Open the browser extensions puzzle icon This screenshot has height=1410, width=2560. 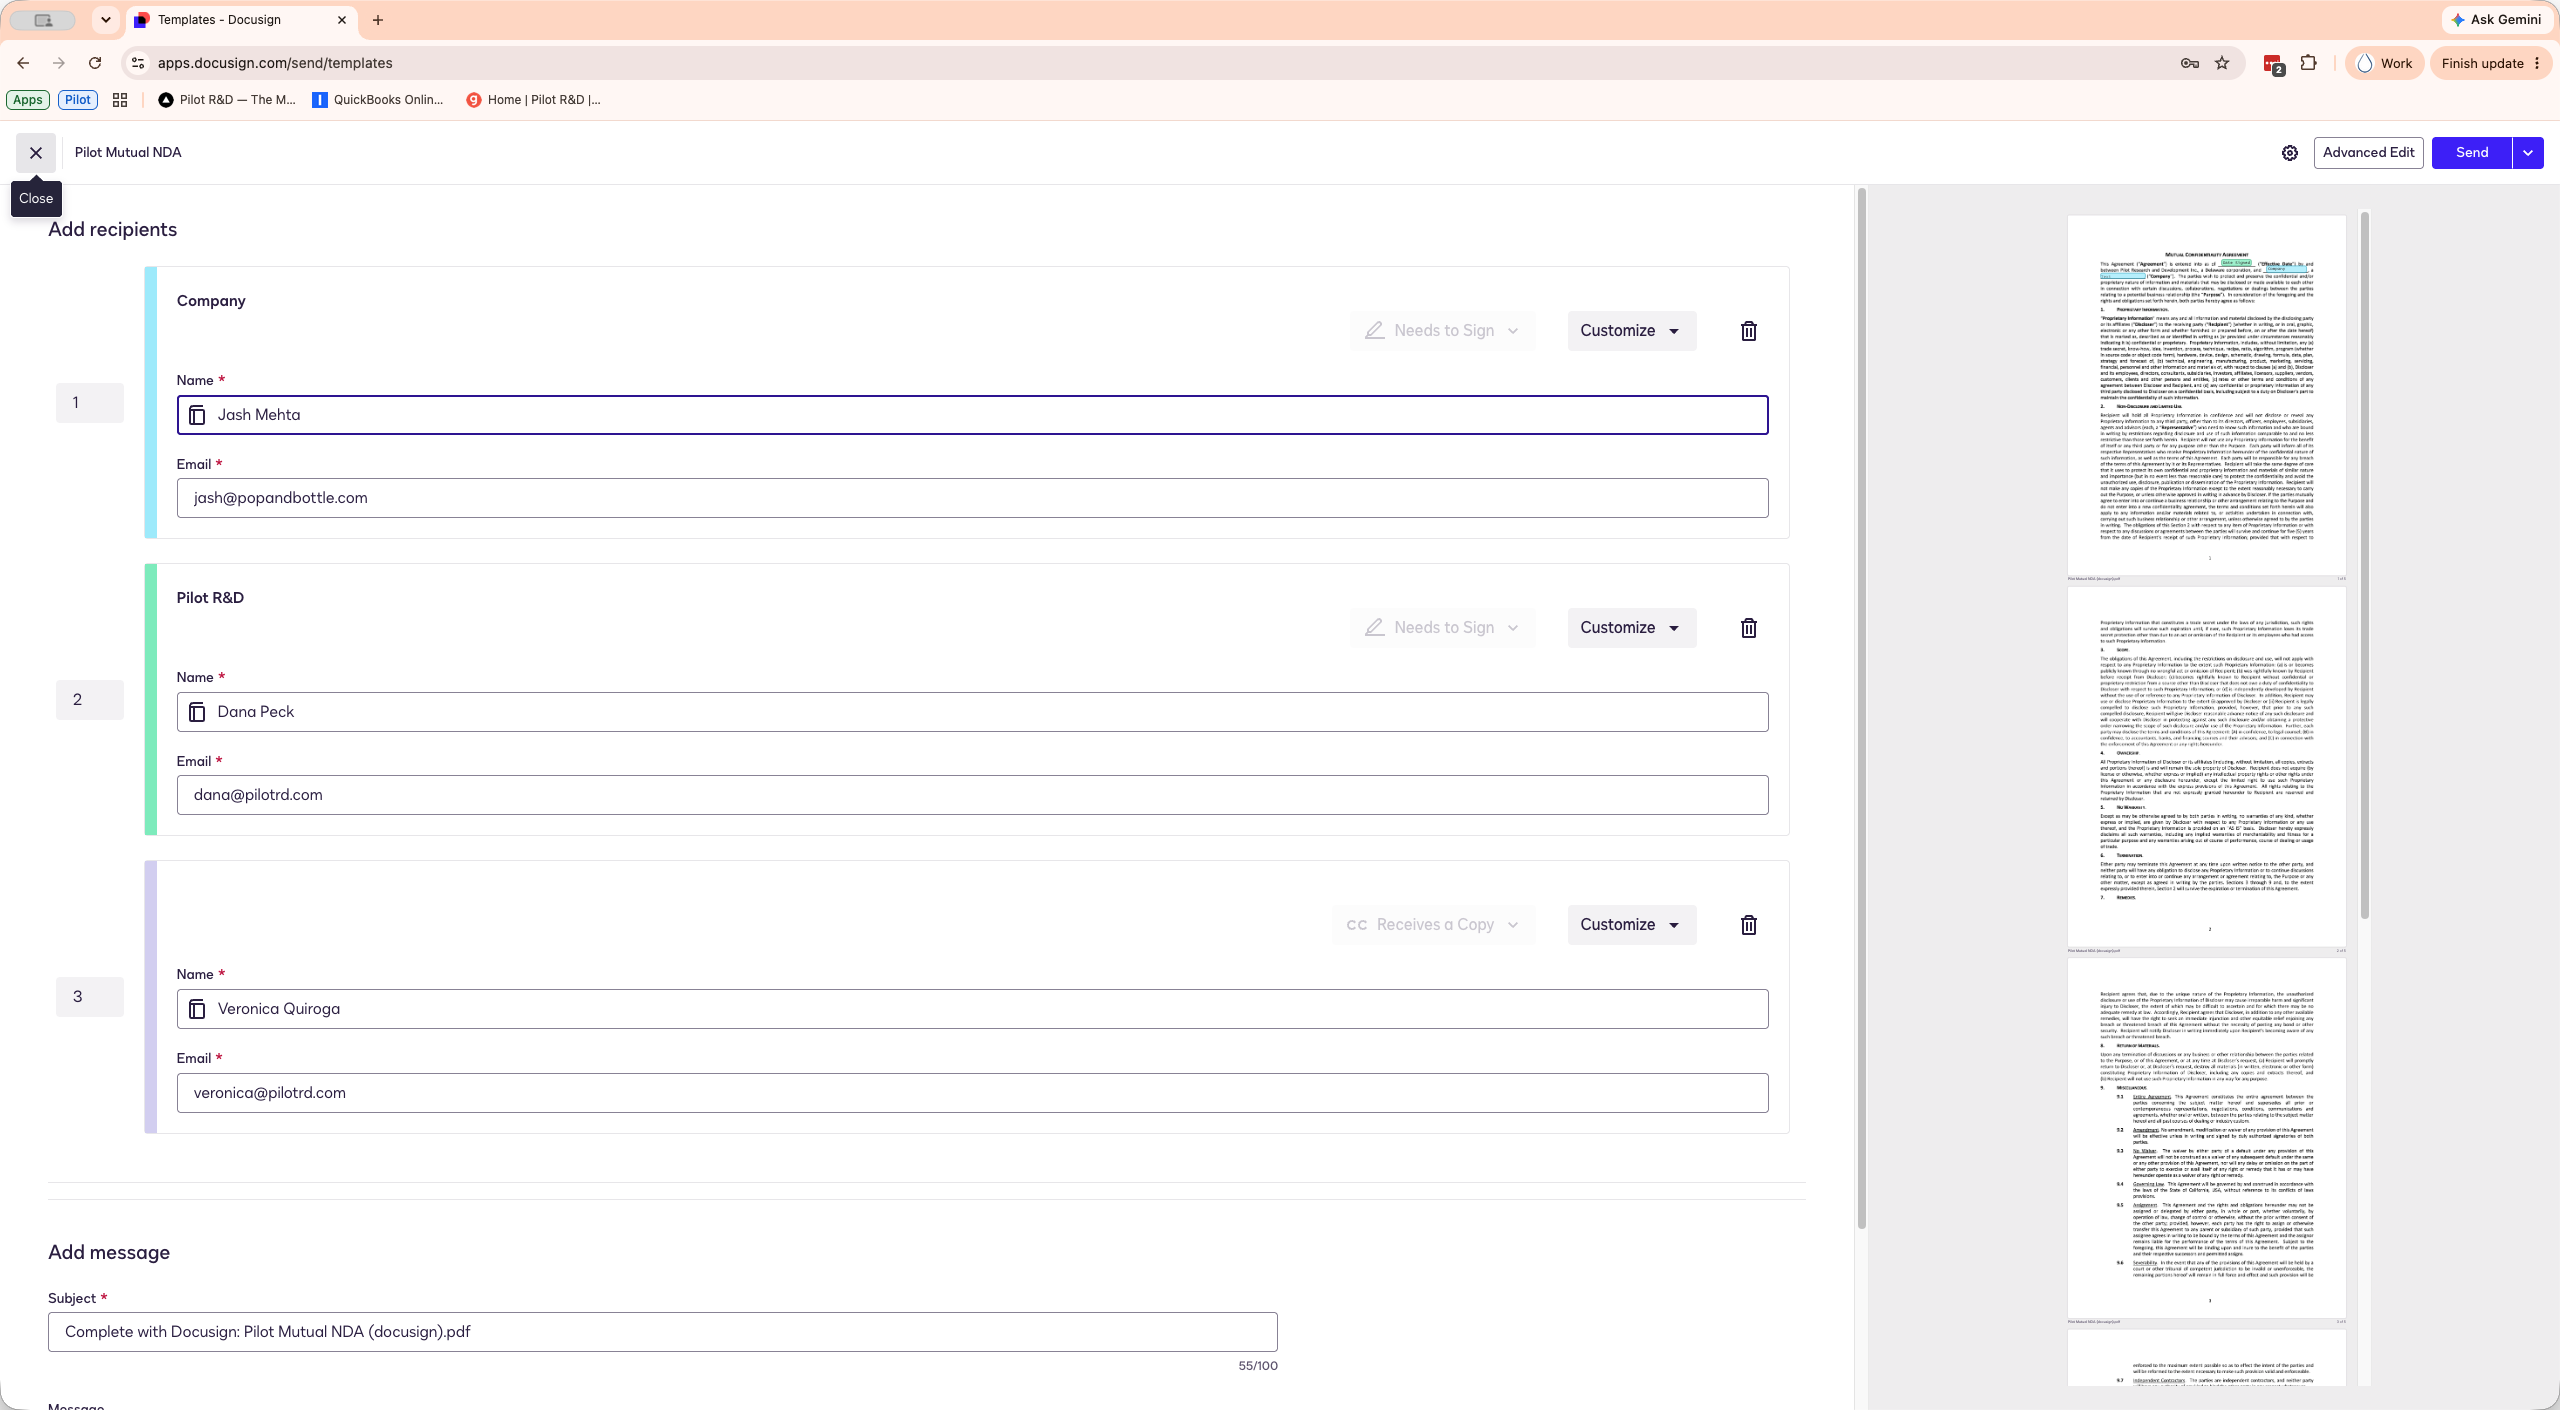(x=2308, y=63)
